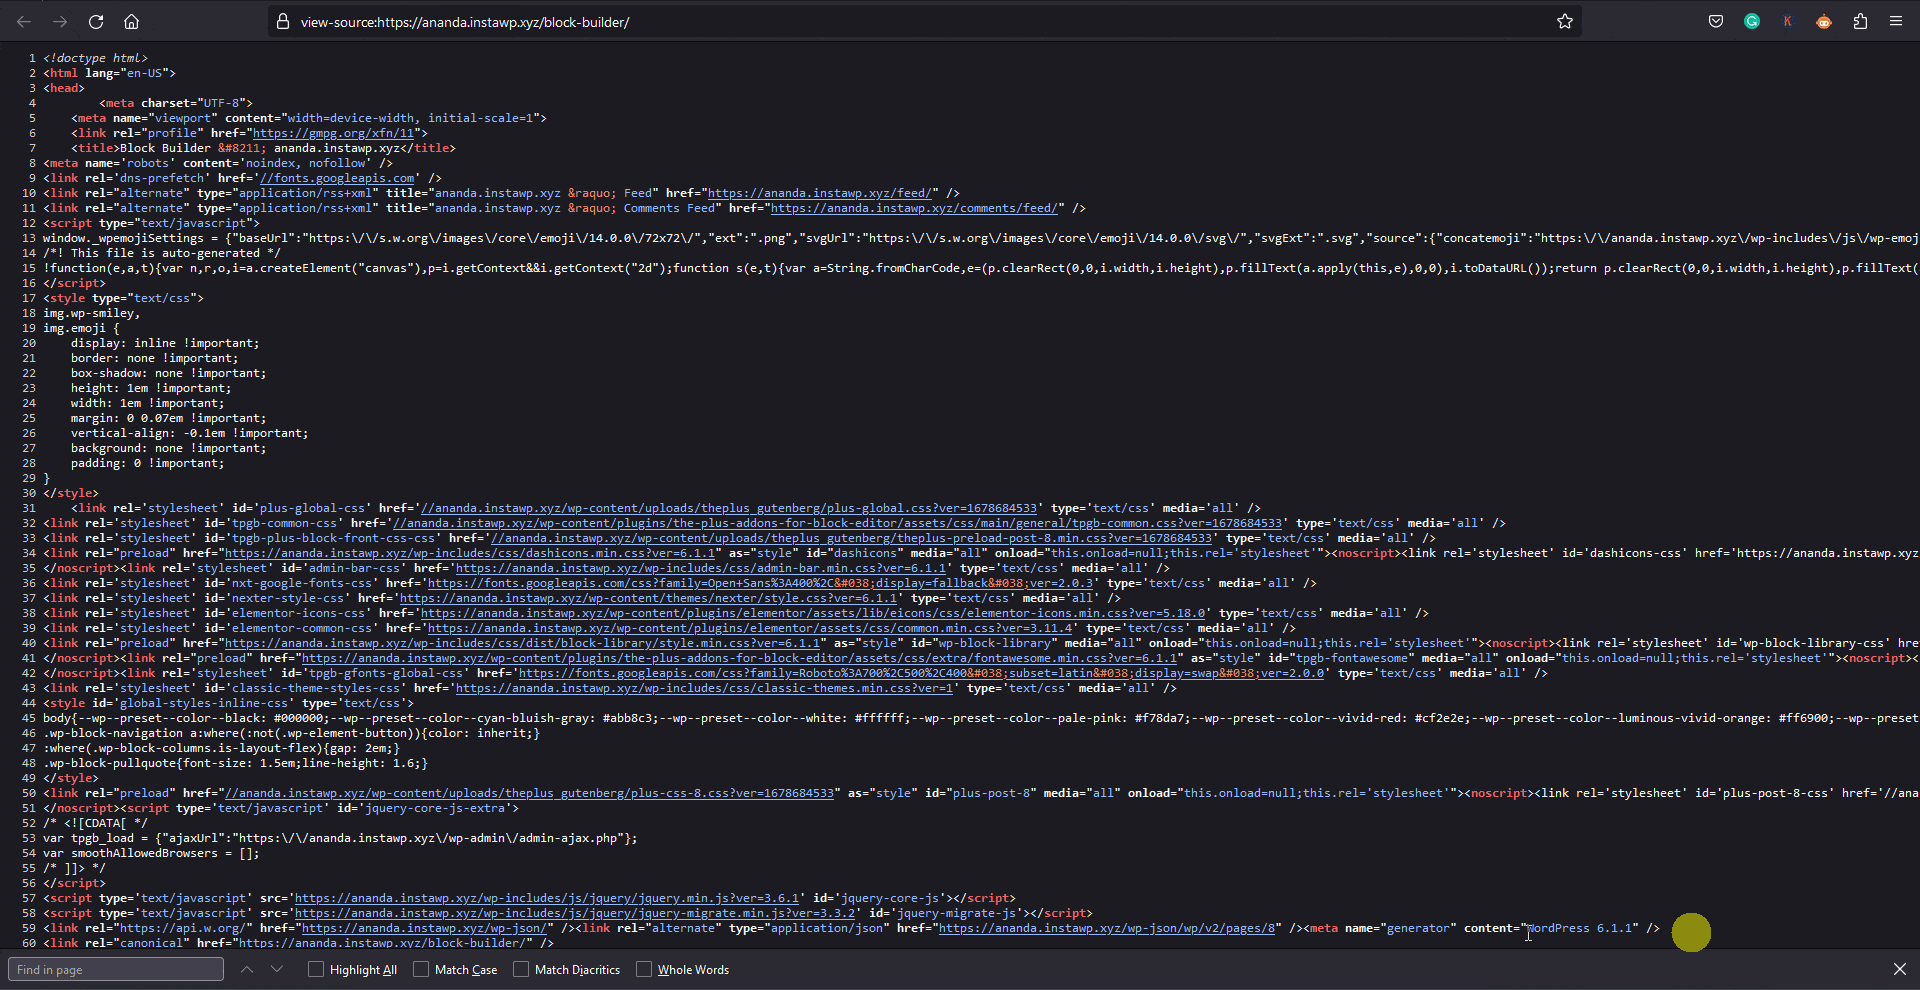
Task: Click the orange robot extension icon
Action: tap(1823, 21)
